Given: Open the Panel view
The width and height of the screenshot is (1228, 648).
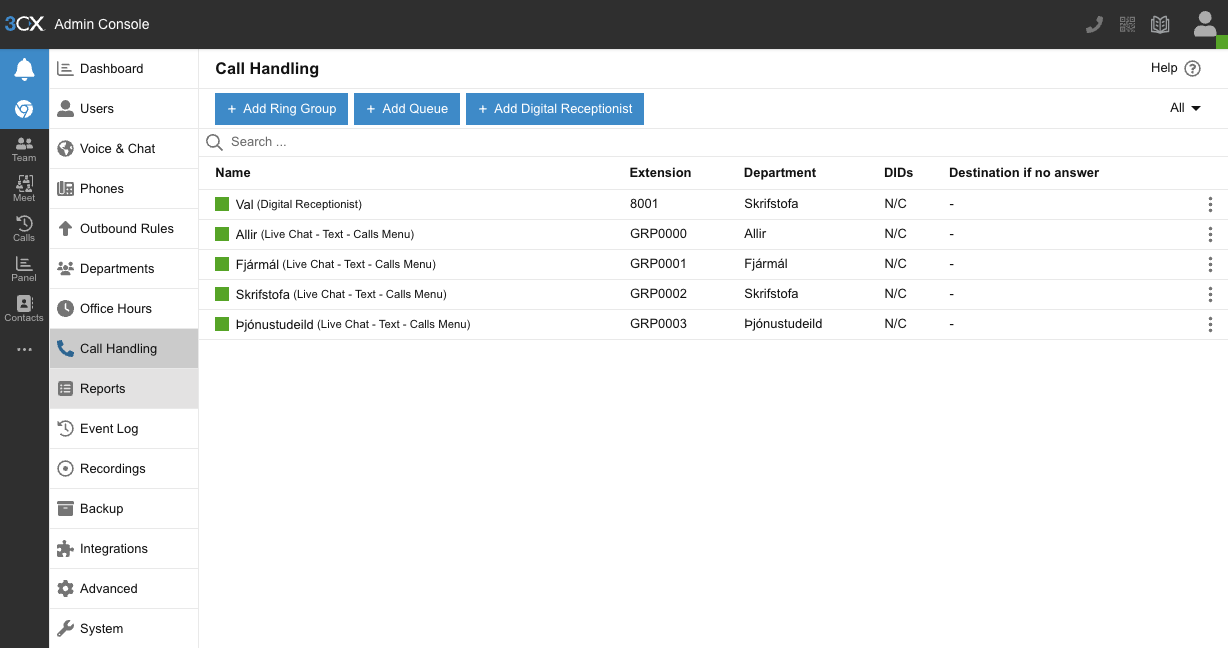Looking at the screenshot, I should click(x=24, y=269).
